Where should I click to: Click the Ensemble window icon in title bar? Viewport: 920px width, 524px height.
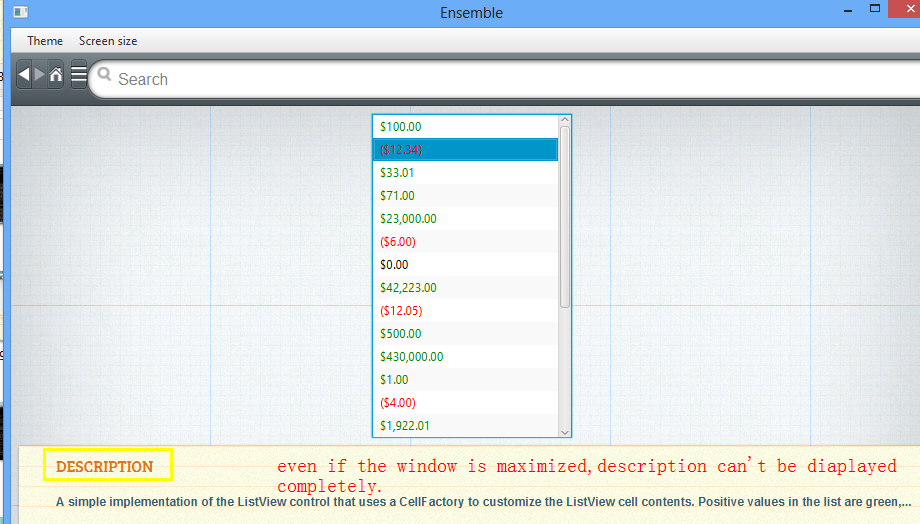point(20,13)
